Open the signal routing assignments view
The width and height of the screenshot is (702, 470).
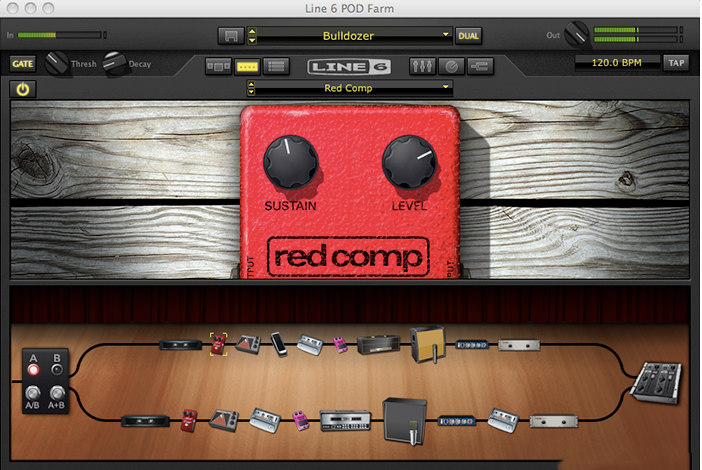click(480, 66)
